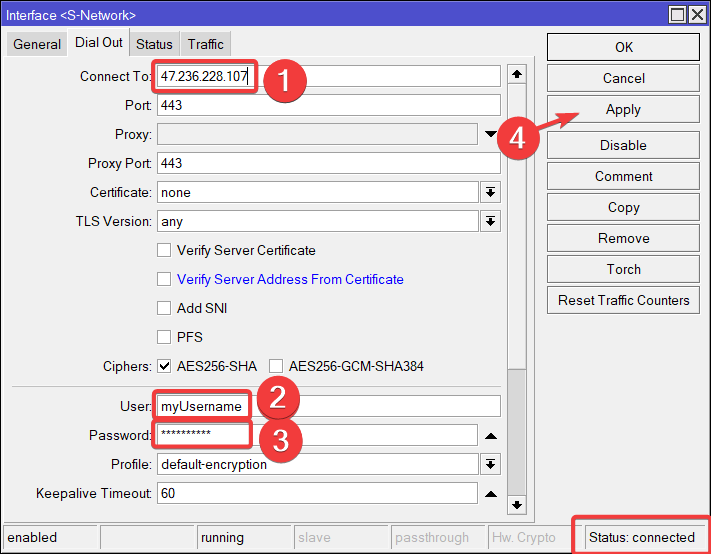
Task: Expand the Proxy field arrow
Action: pos(491,134)
